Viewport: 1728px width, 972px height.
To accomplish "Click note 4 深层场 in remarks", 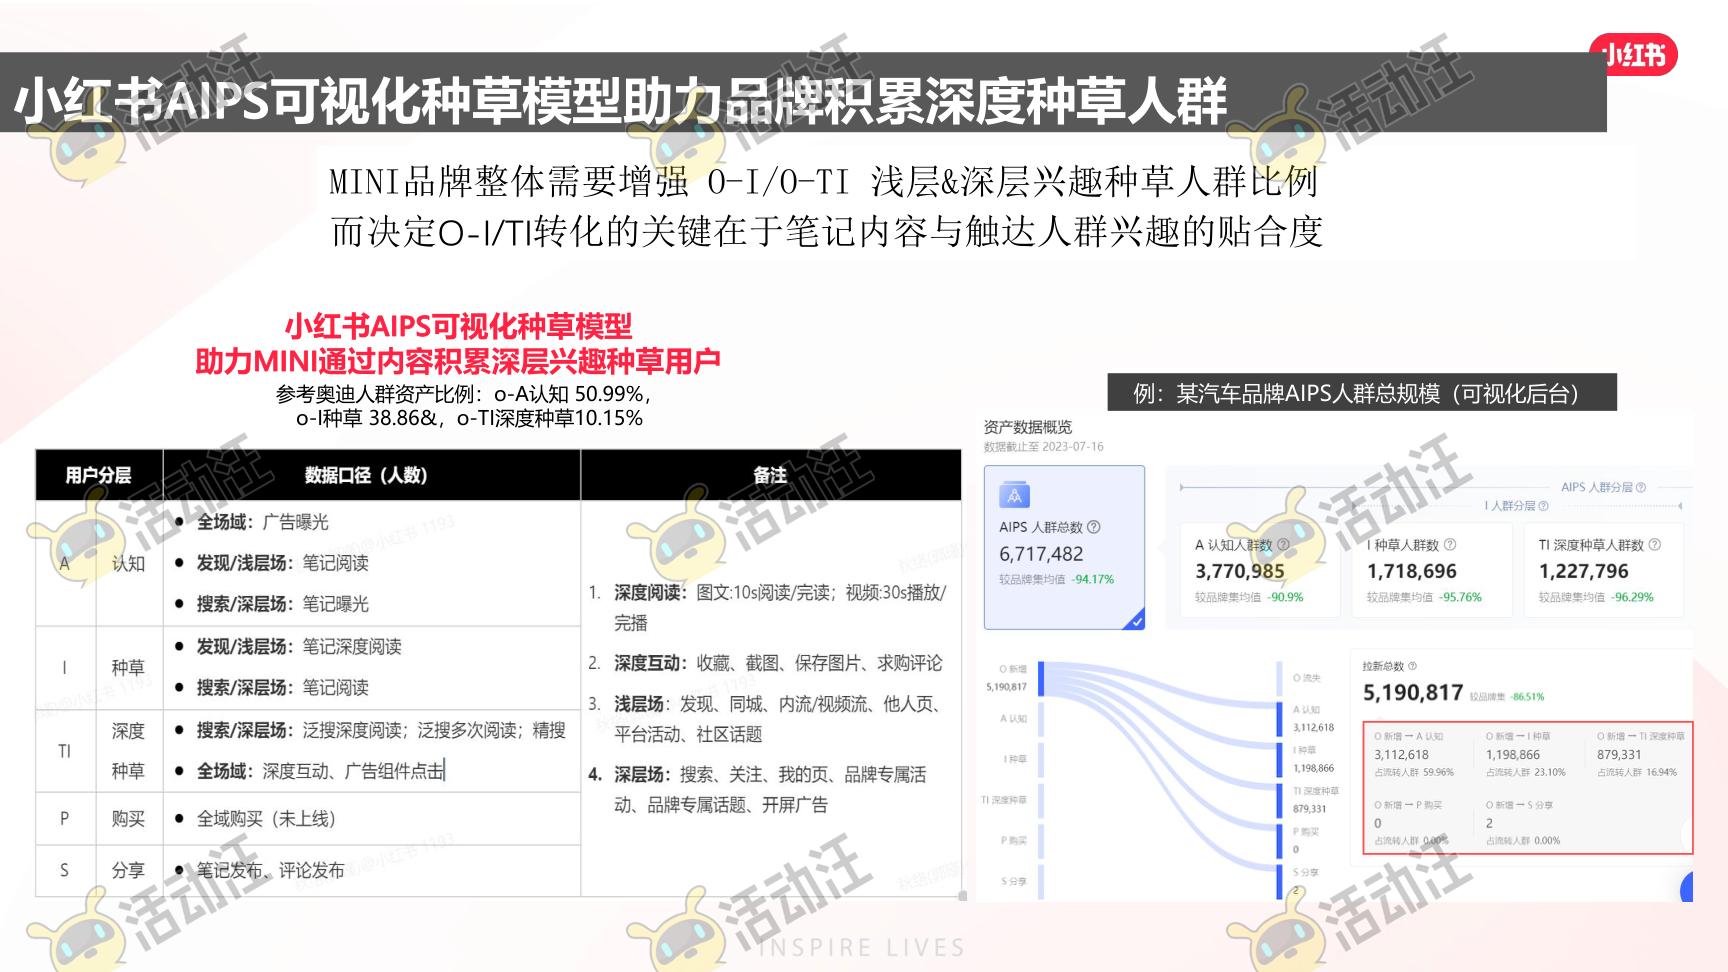I will point(757,790).
